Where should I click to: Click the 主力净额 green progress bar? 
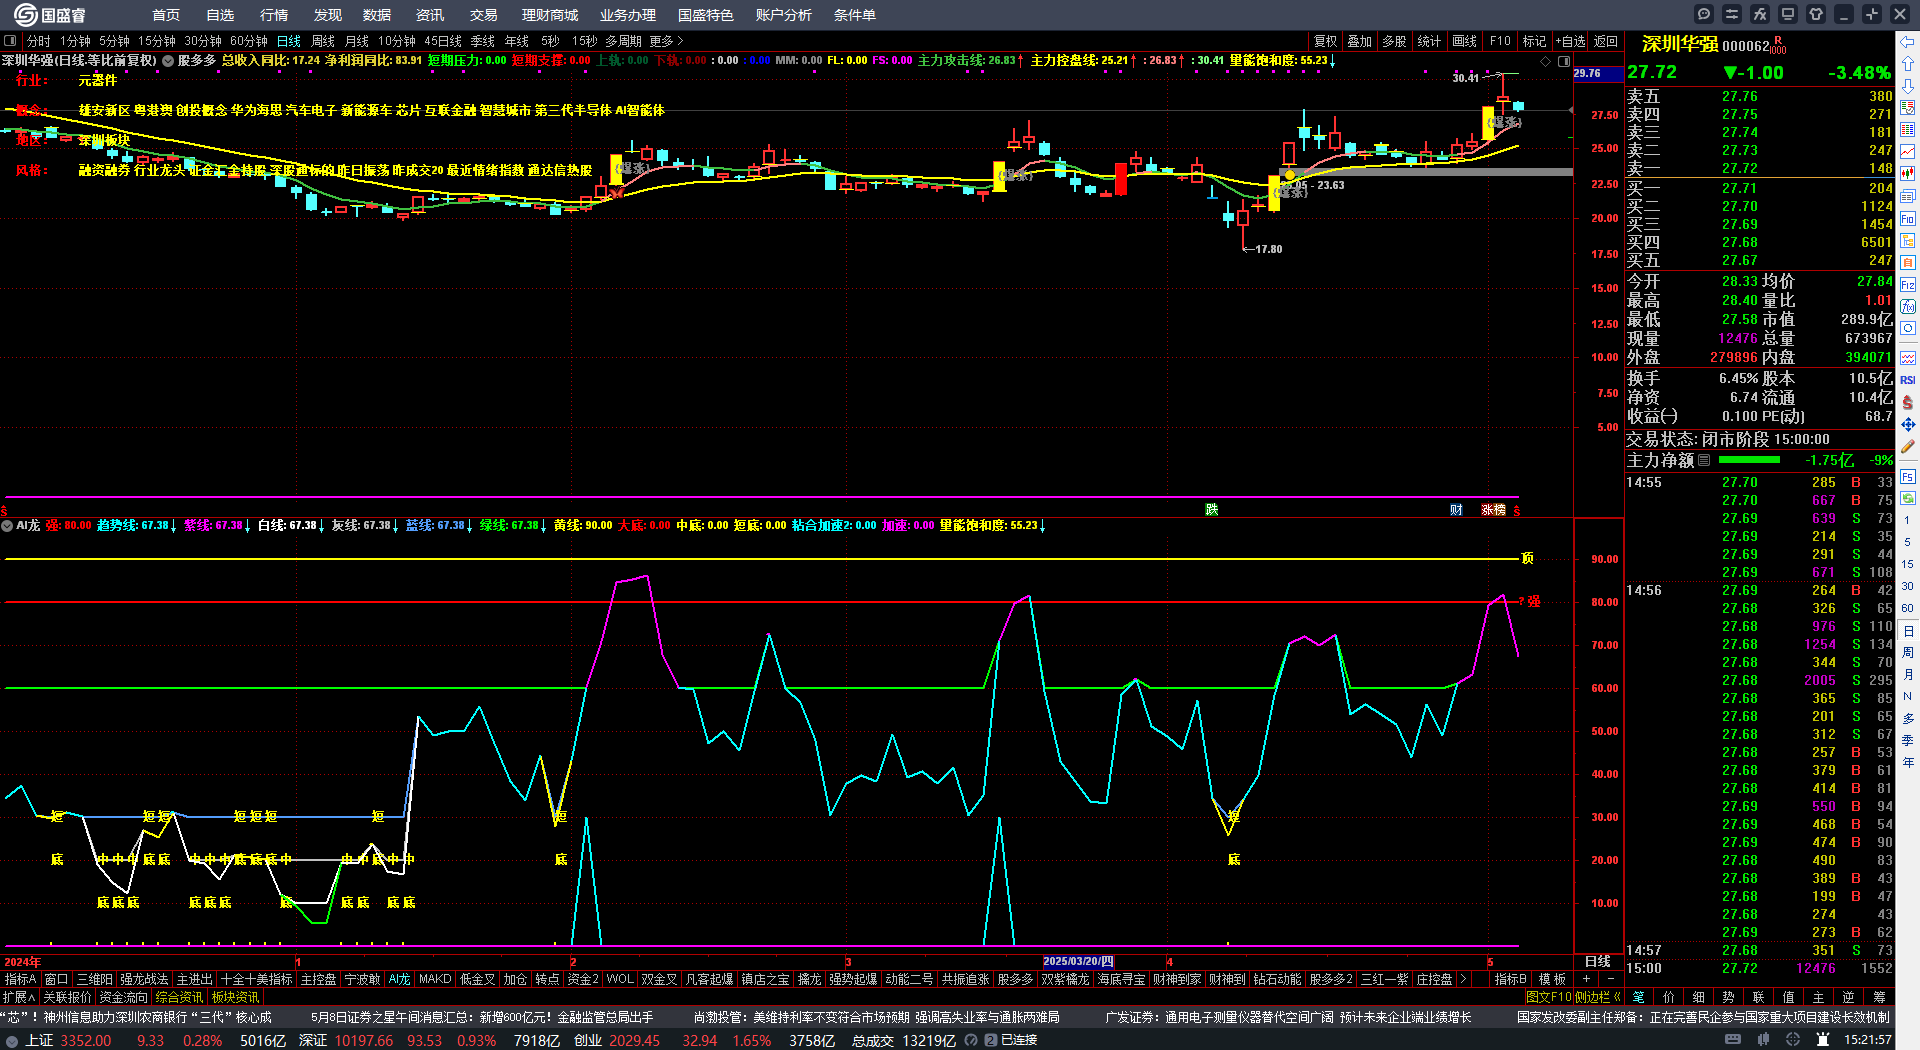click(1749, 460)
